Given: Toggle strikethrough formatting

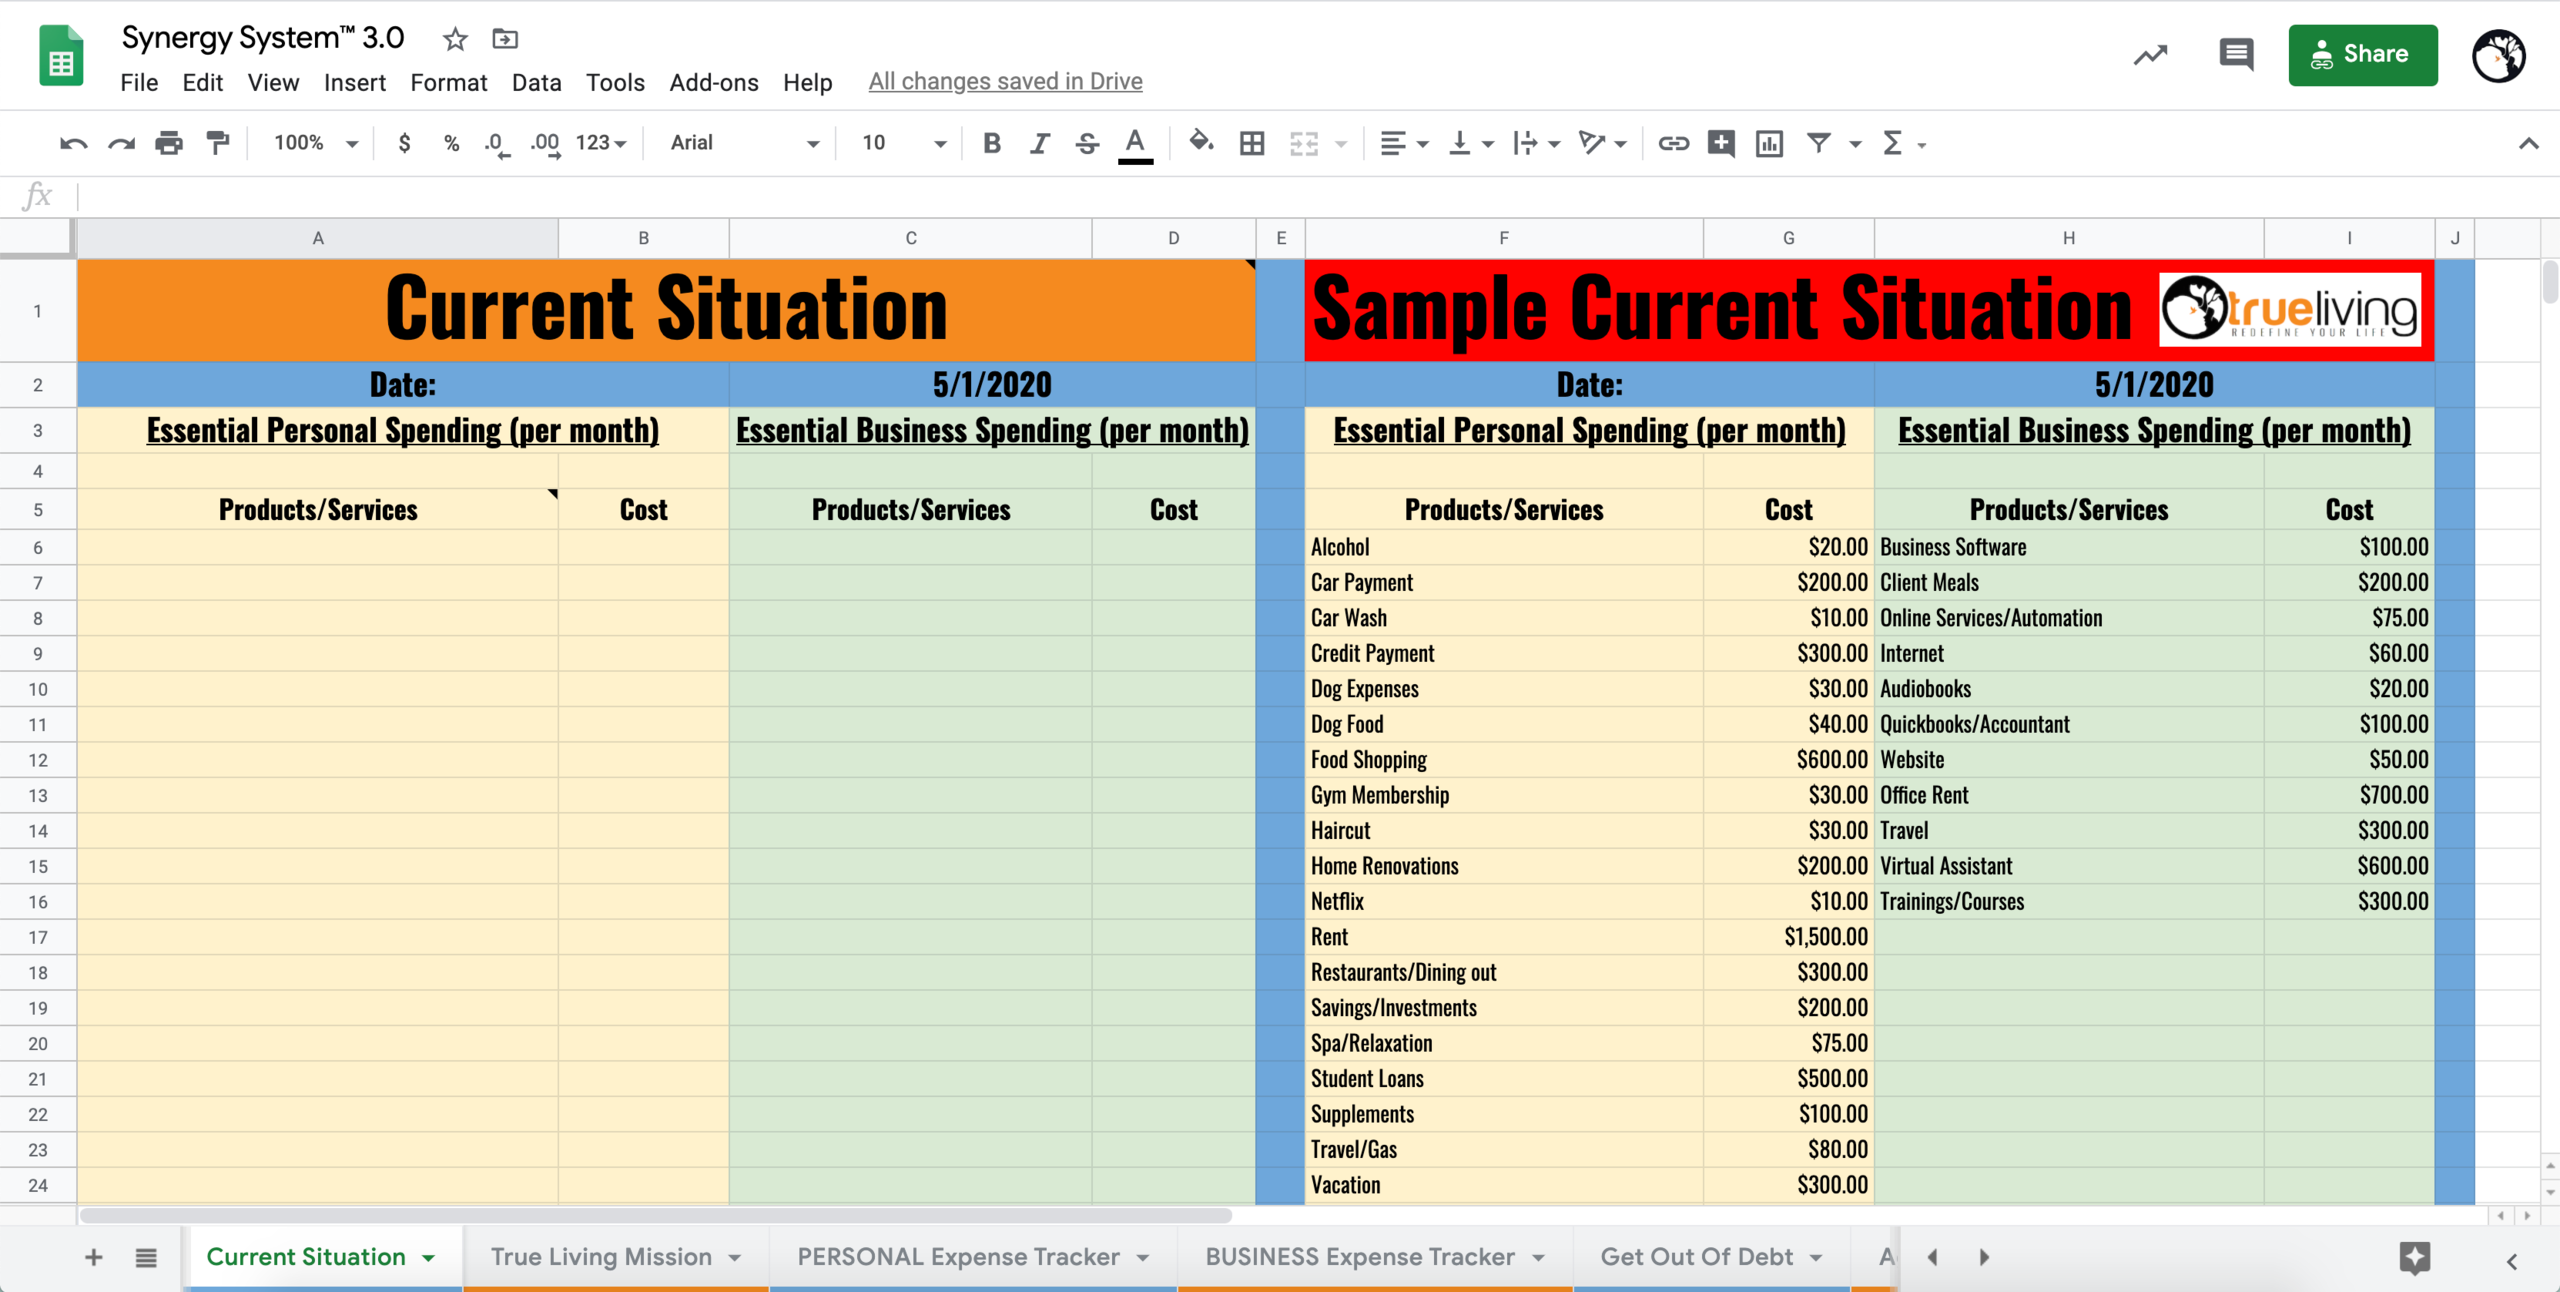Looking at the screenshot, I should click(x=1087, y=143).
